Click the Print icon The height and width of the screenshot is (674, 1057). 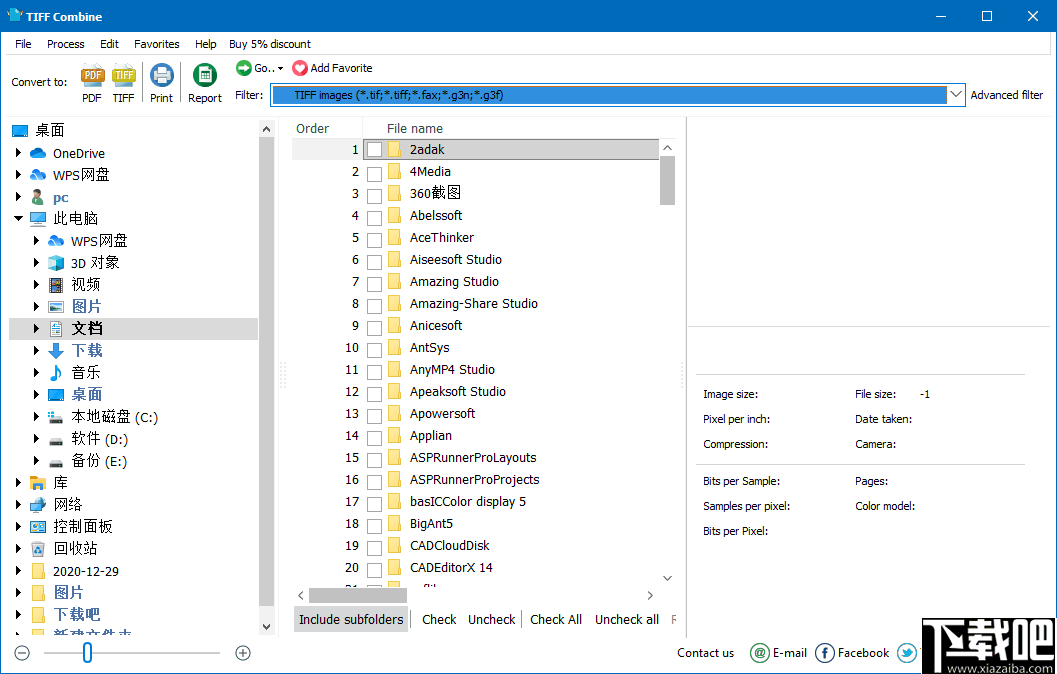(162, 75)
